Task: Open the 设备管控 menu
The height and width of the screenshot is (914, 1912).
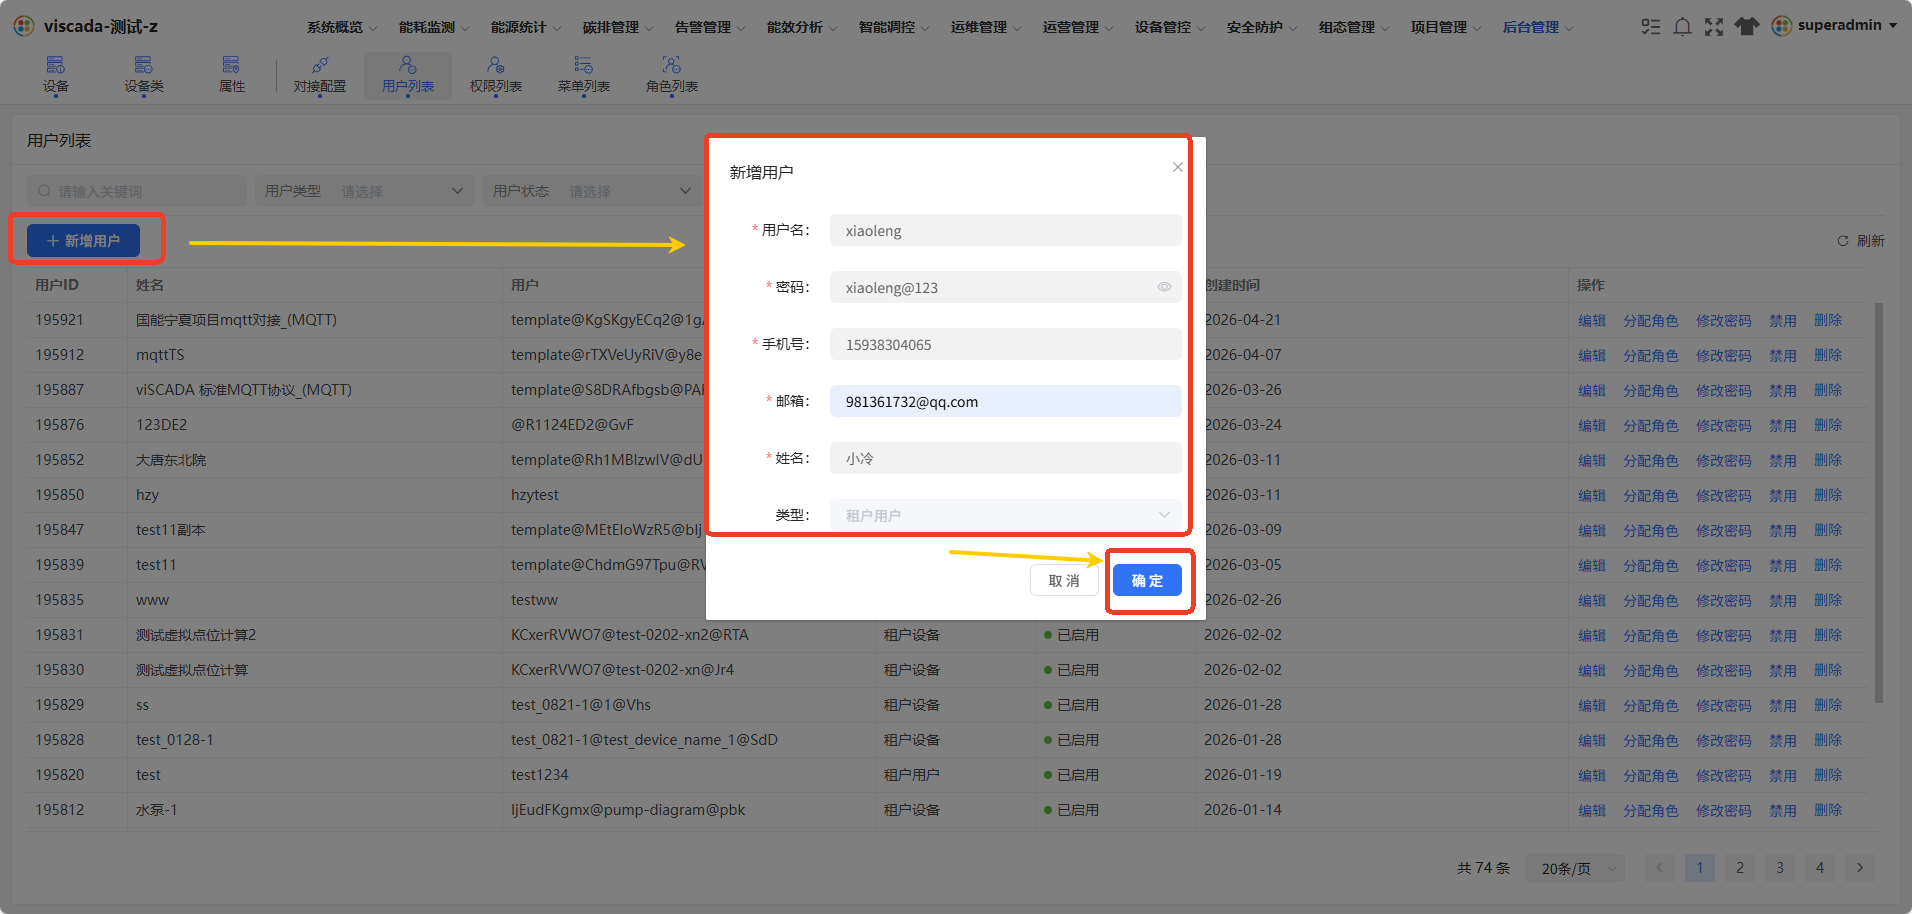Action: (1170, 27)
